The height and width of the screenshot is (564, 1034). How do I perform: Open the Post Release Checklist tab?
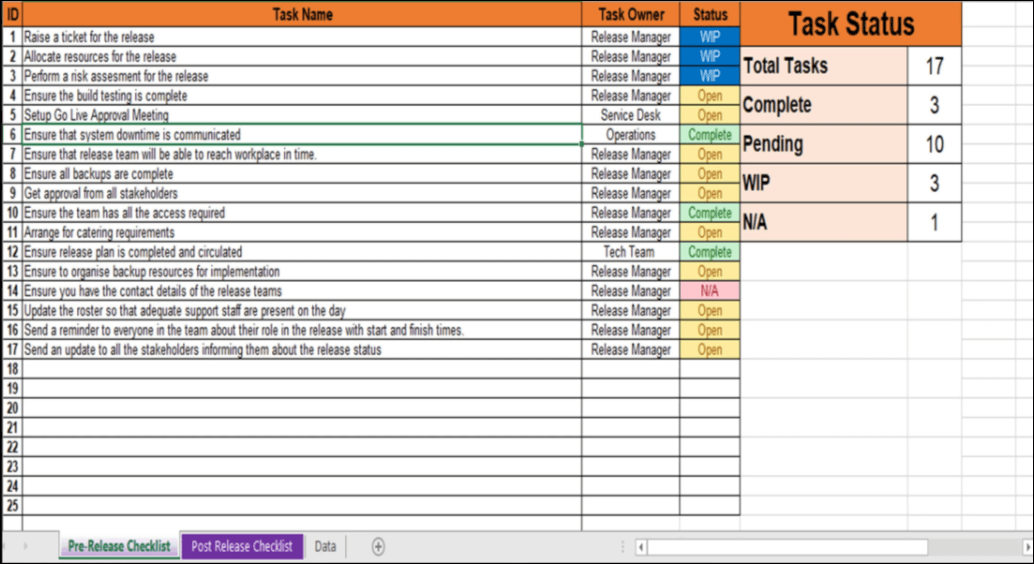pos(242,546)
